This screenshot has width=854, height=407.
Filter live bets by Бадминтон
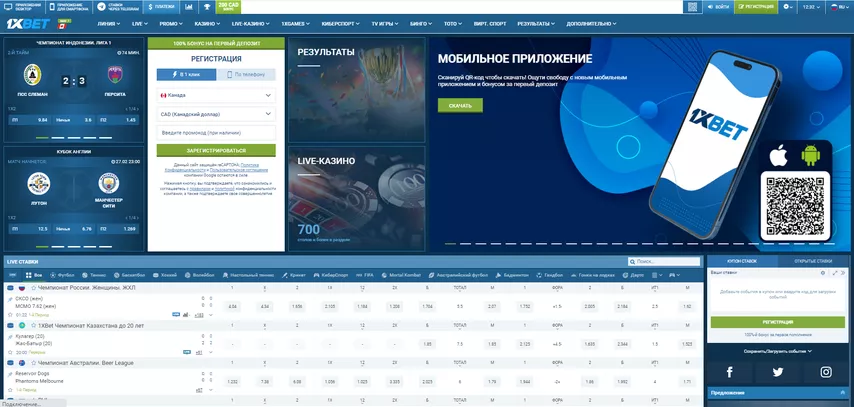513,275
